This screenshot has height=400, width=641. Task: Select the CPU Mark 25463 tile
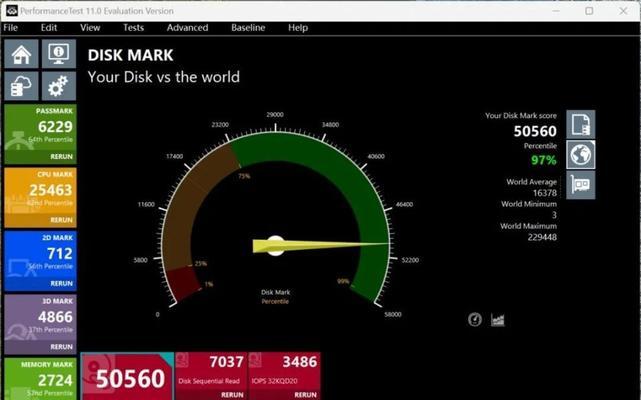[x=40, y=198]
